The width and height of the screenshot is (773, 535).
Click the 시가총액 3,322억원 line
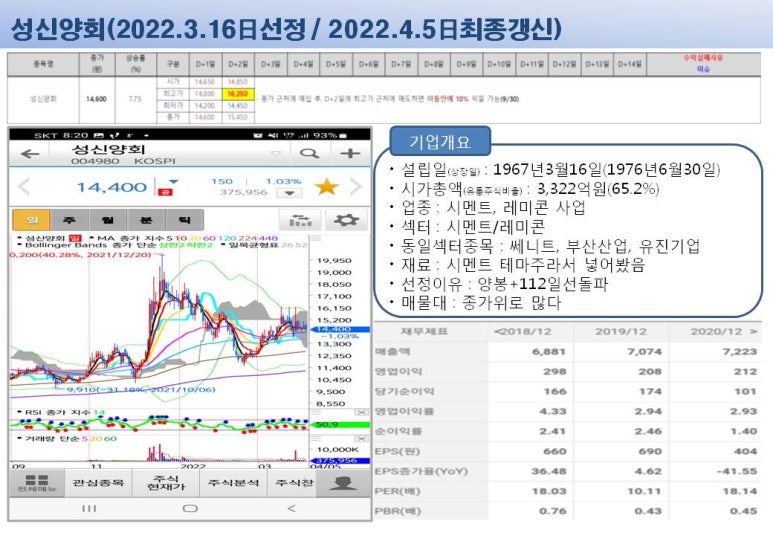pyautogui.click(x=530, y=189)
